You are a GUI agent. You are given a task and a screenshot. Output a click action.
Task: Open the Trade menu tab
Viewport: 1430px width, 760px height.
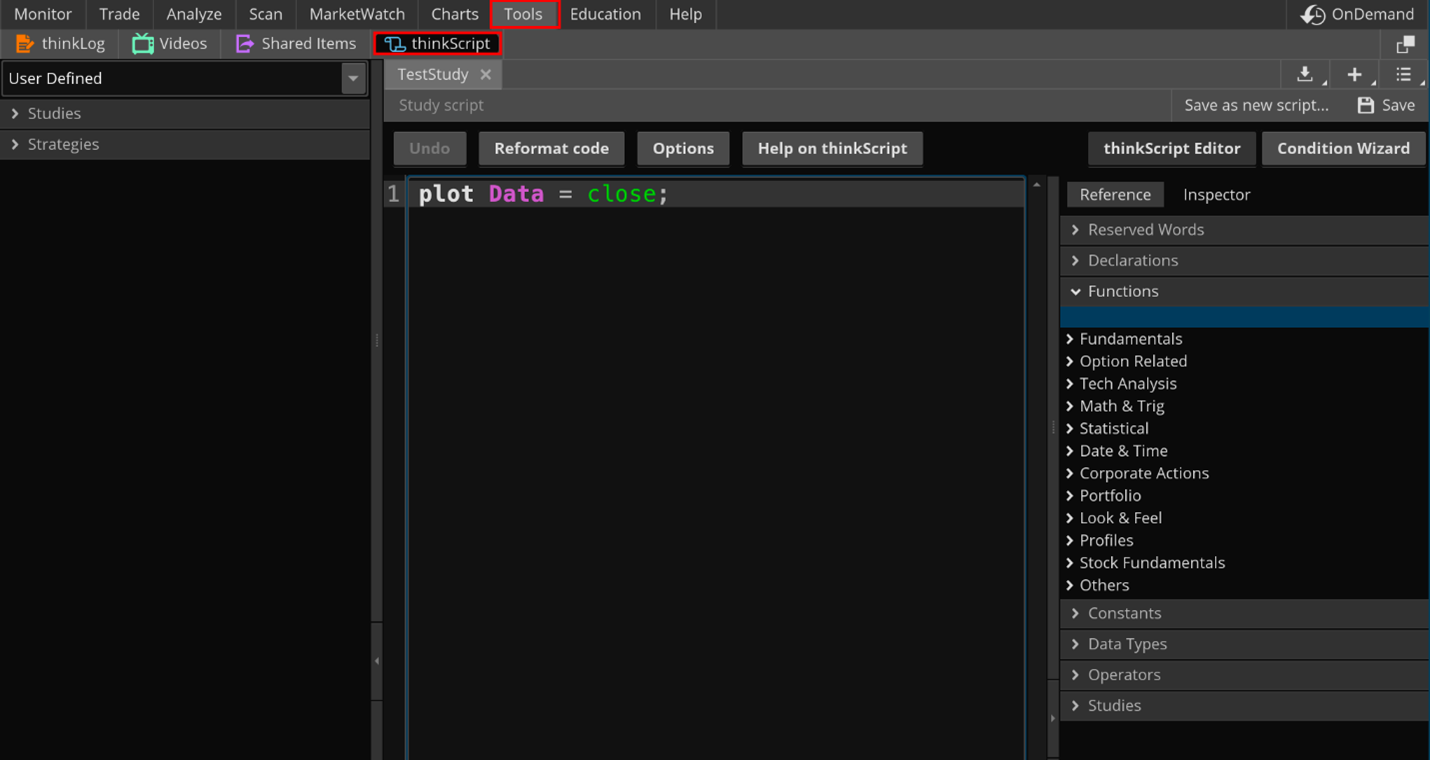pyautogui.click(x=119, y=14)
